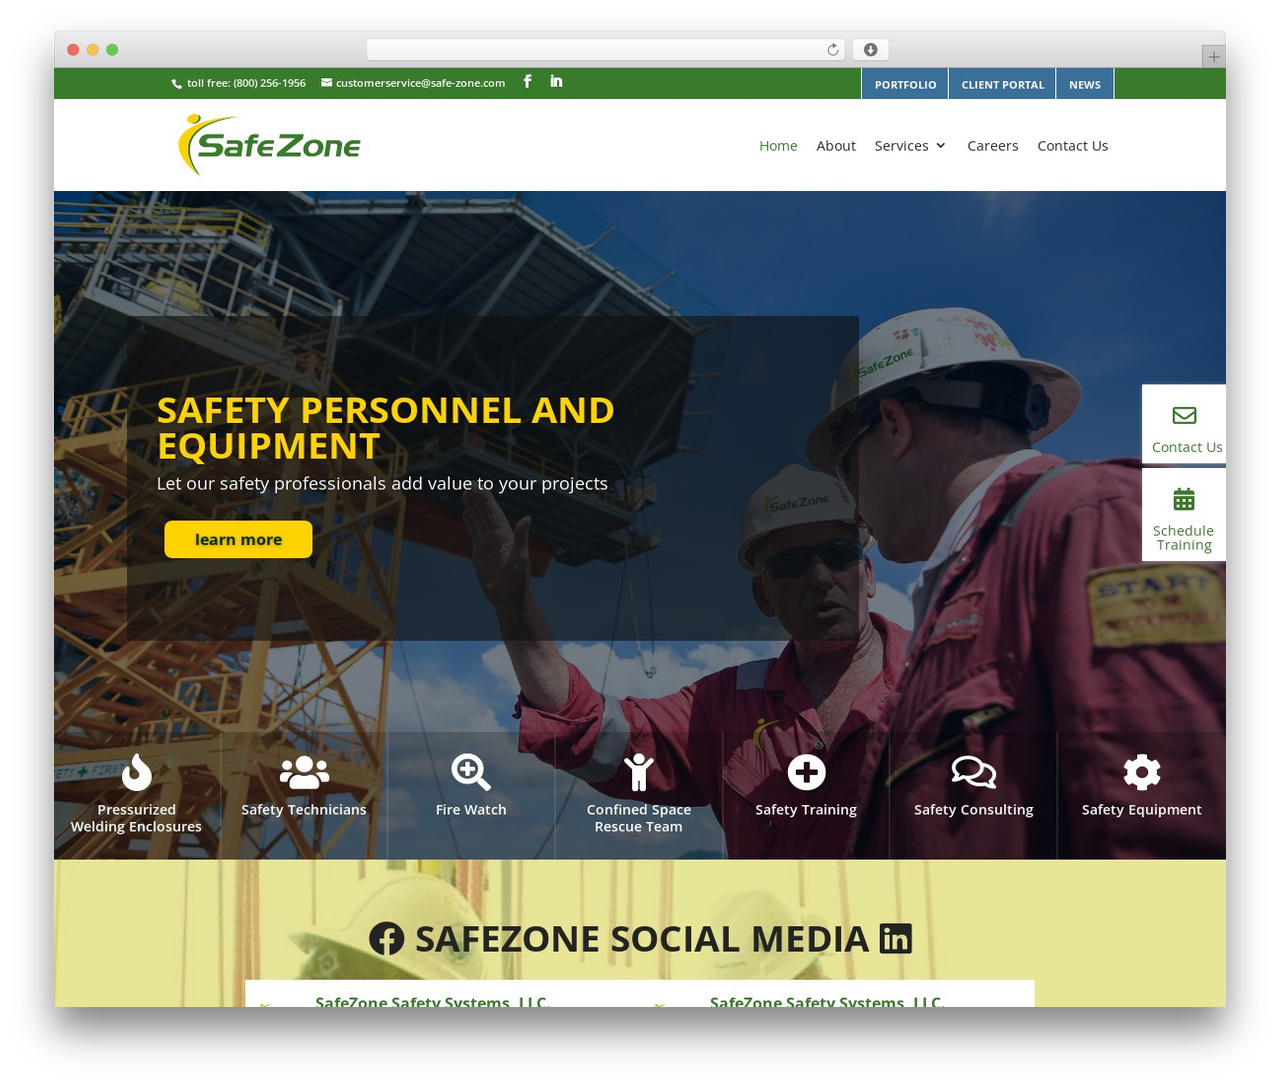
Task: Open Contact Us in main navigation
Action: click(1073, 146)
